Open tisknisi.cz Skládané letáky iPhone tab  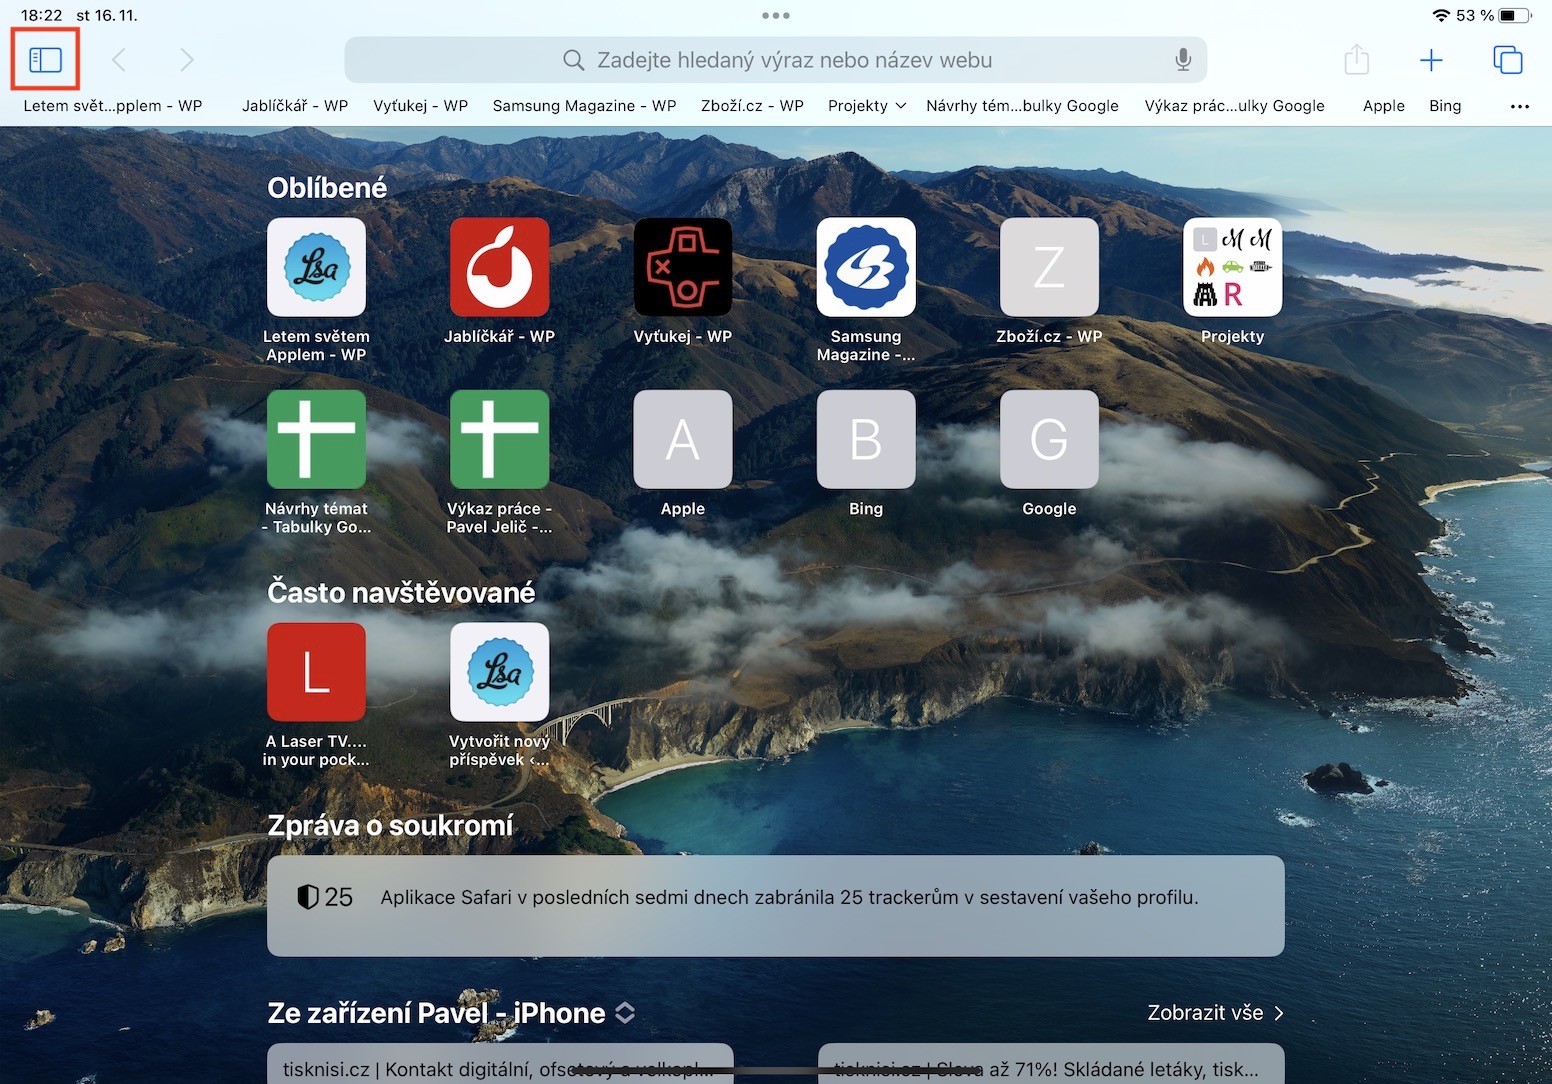(x=1051, y=1064)
